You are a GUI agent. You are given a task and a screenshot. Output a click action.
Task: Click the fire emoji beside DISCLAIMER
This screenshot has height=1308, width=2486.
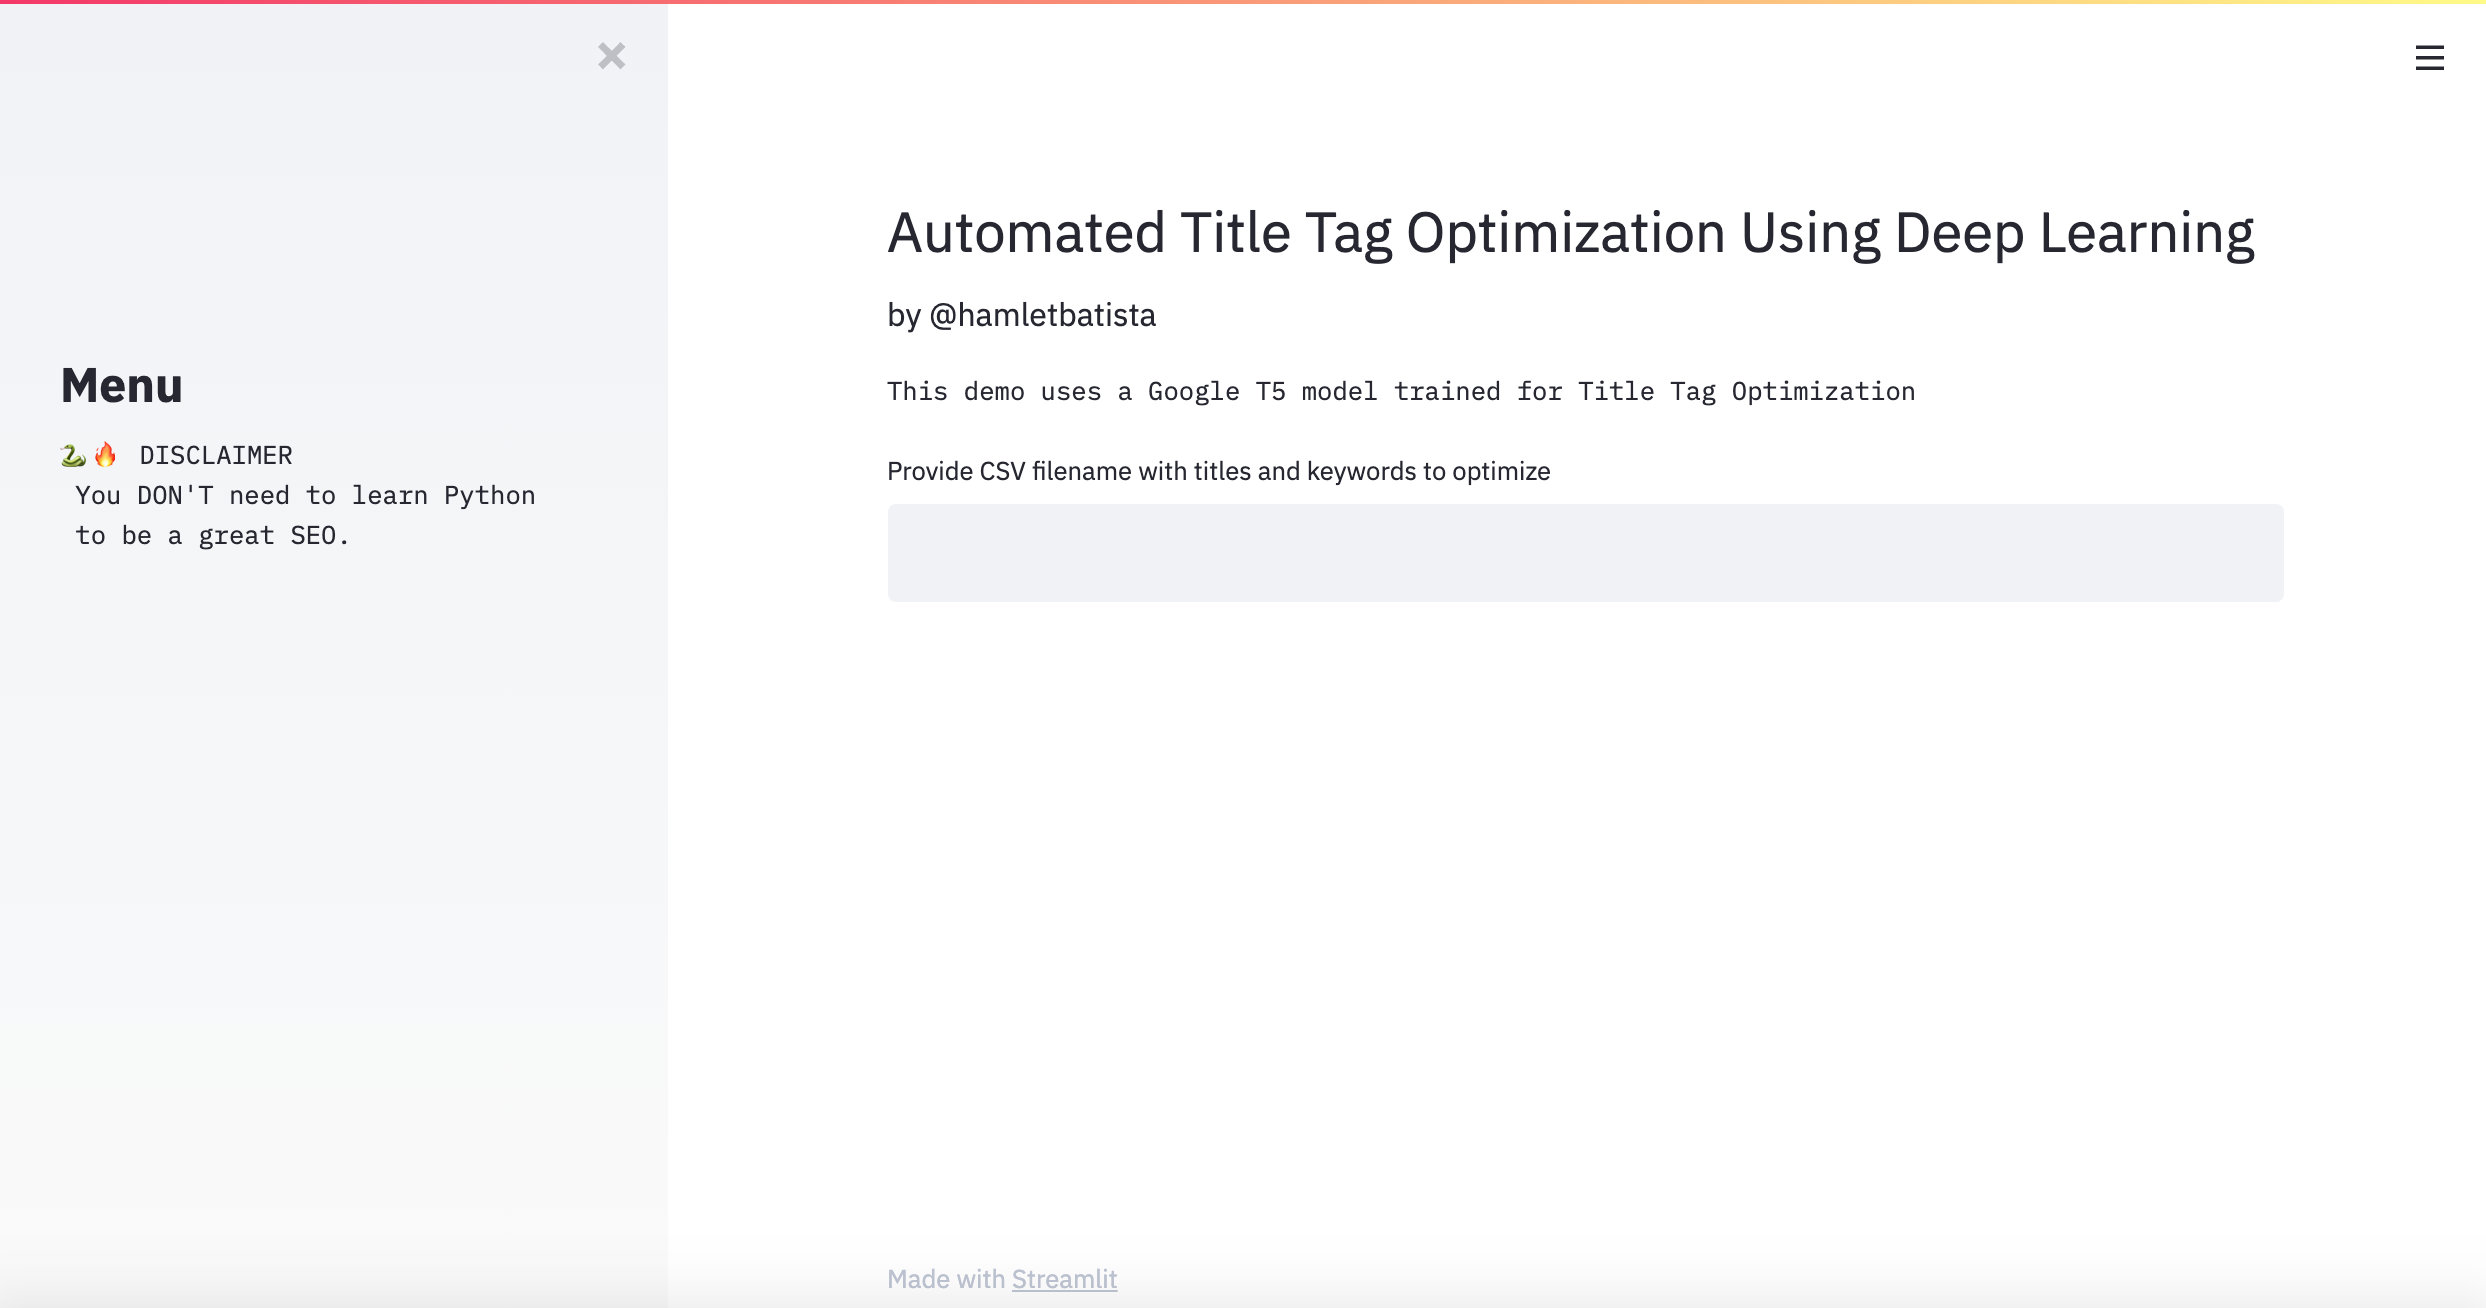pyautogui.click(x=105, y=455)
